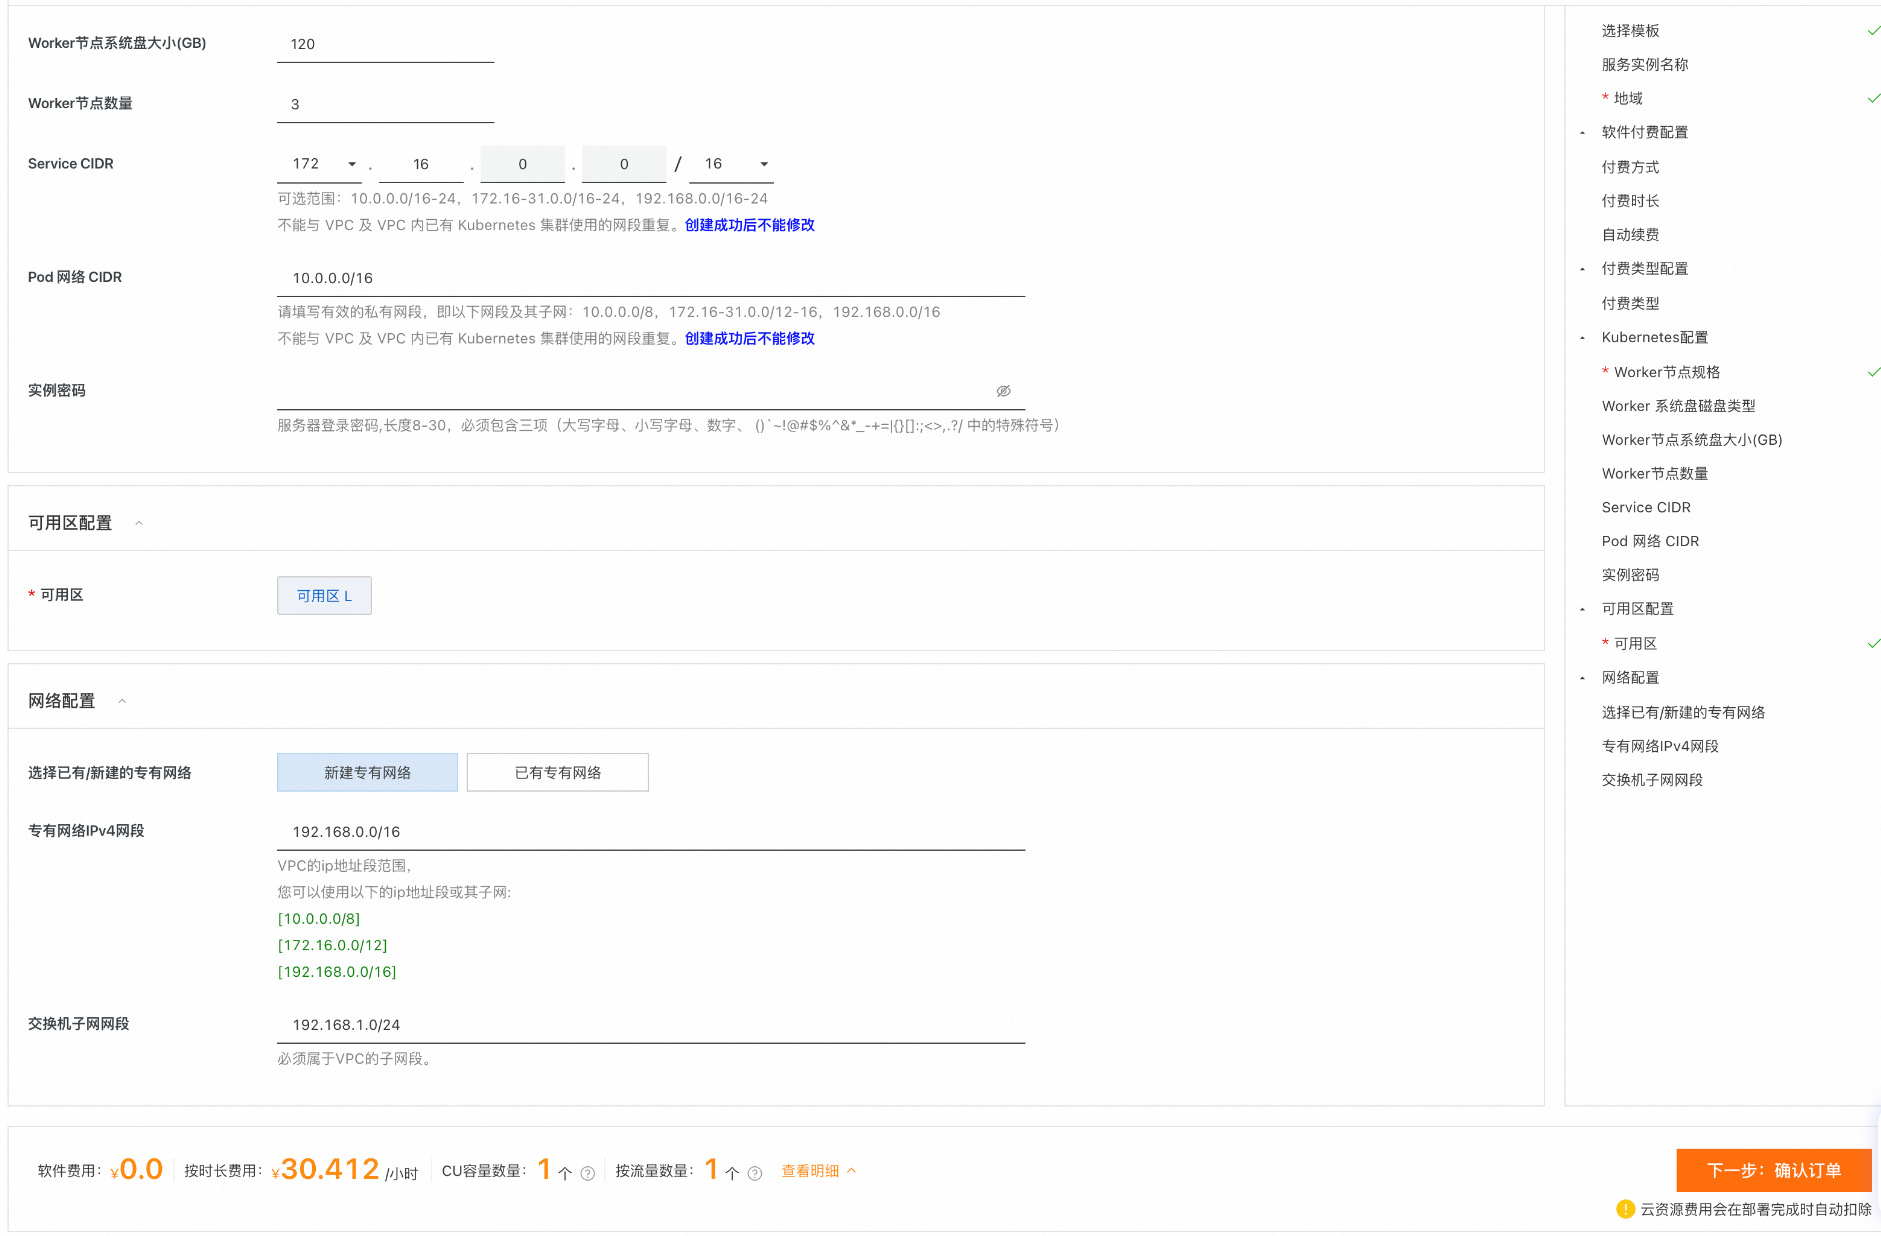Click warning icon beside 云资源费用 notice

pos(1626,1209)
